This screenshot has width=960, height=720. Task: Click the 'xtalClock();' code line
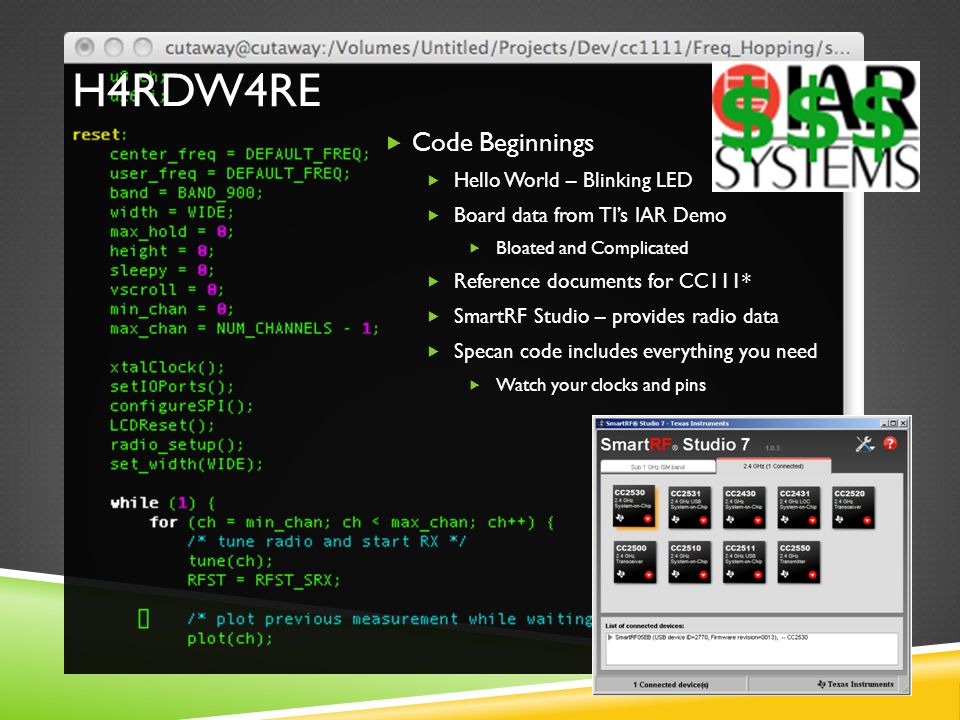coord(167,367)
